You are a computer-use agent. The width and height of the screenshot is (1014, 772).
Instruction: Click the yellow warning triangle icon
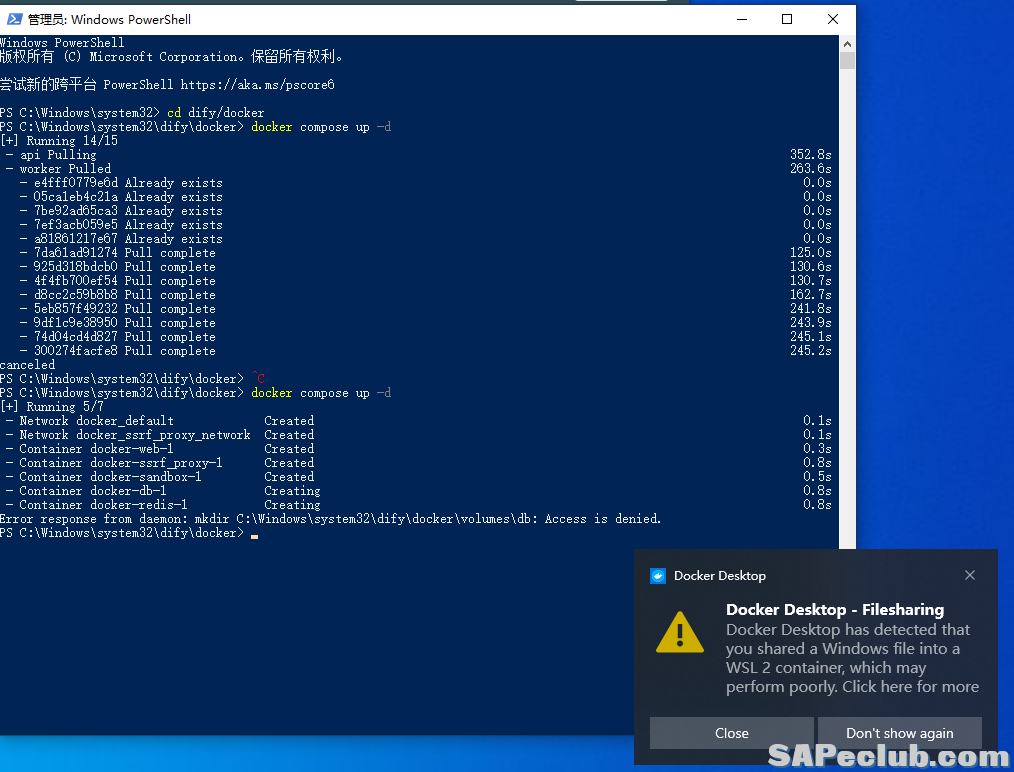(680, 632)
